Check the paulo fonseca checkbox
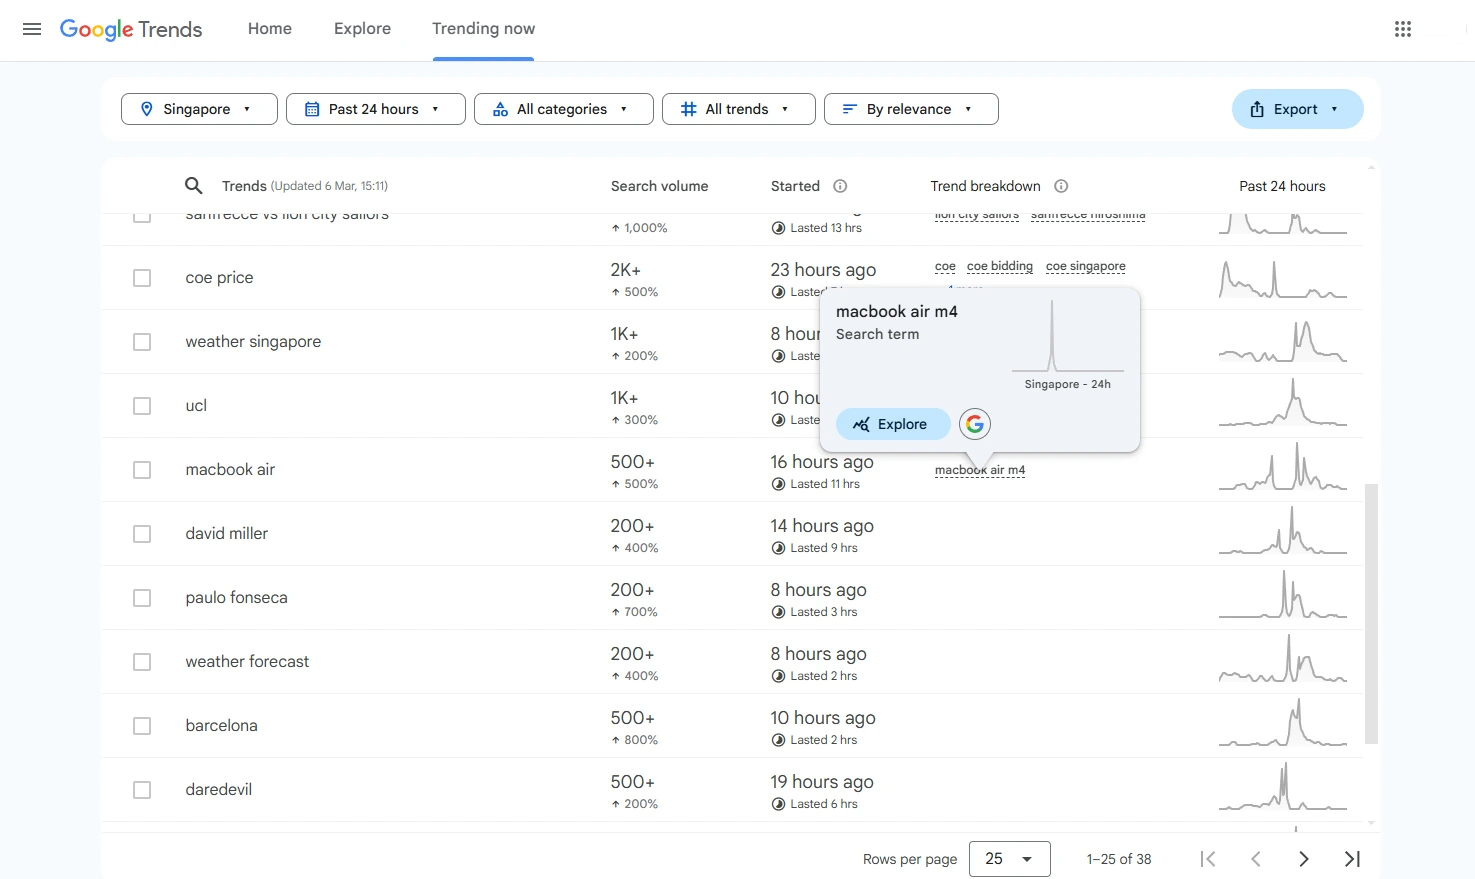Image resolution: width=1475 pixels, height=879 pixels. pos(142,598)
